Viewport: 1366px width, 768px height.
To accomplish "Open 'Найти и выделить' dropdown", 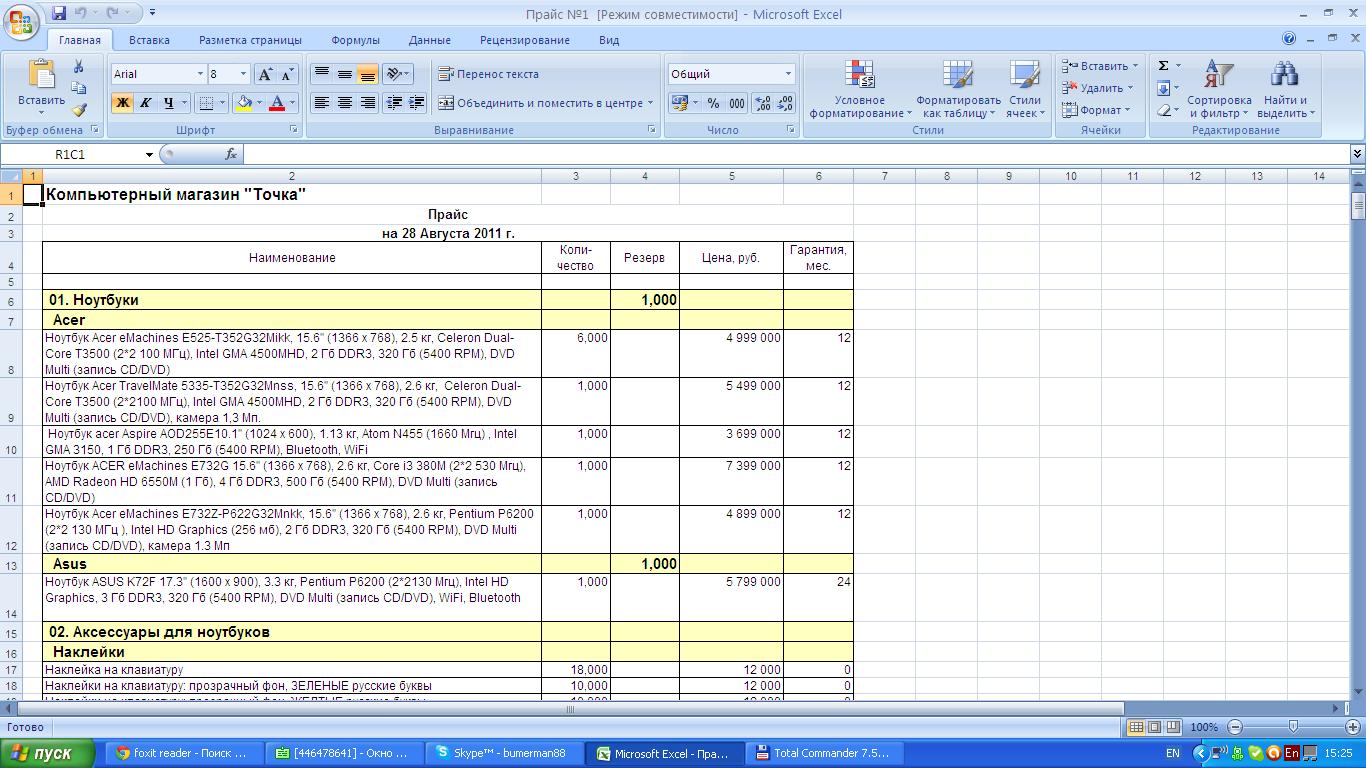I will tap(1285, 89).
